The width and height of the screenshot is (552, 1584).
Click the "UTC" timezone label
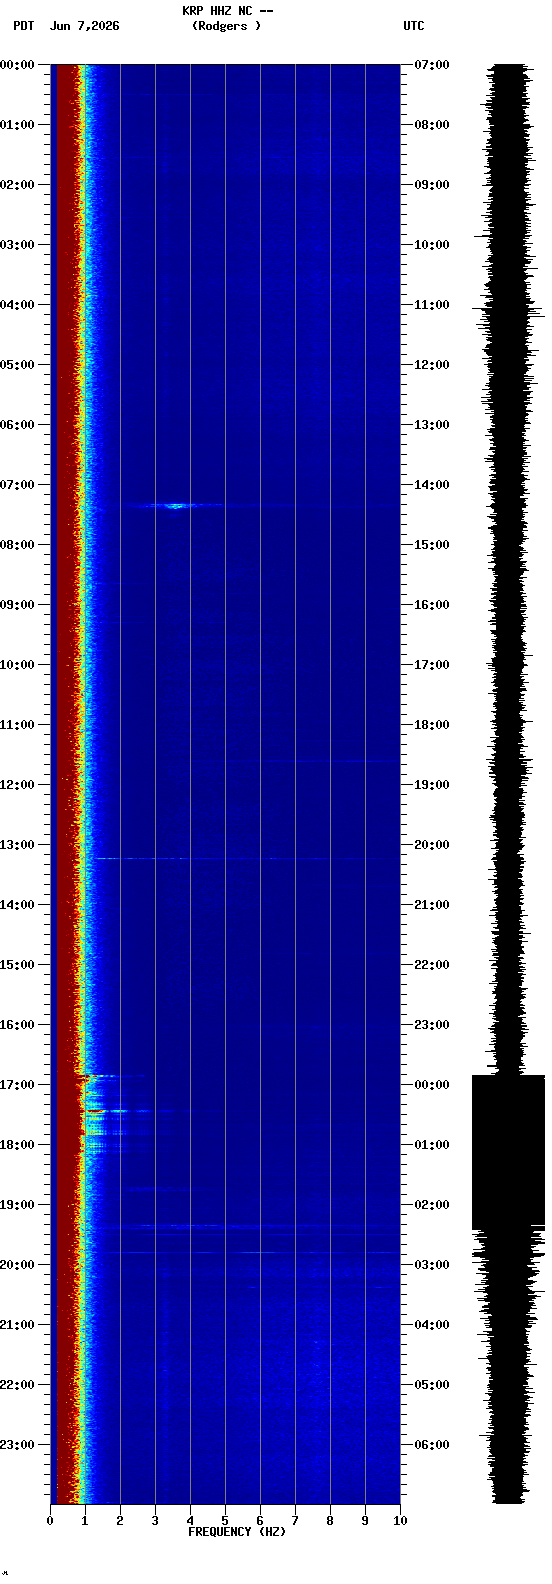[x=414, y=26]
